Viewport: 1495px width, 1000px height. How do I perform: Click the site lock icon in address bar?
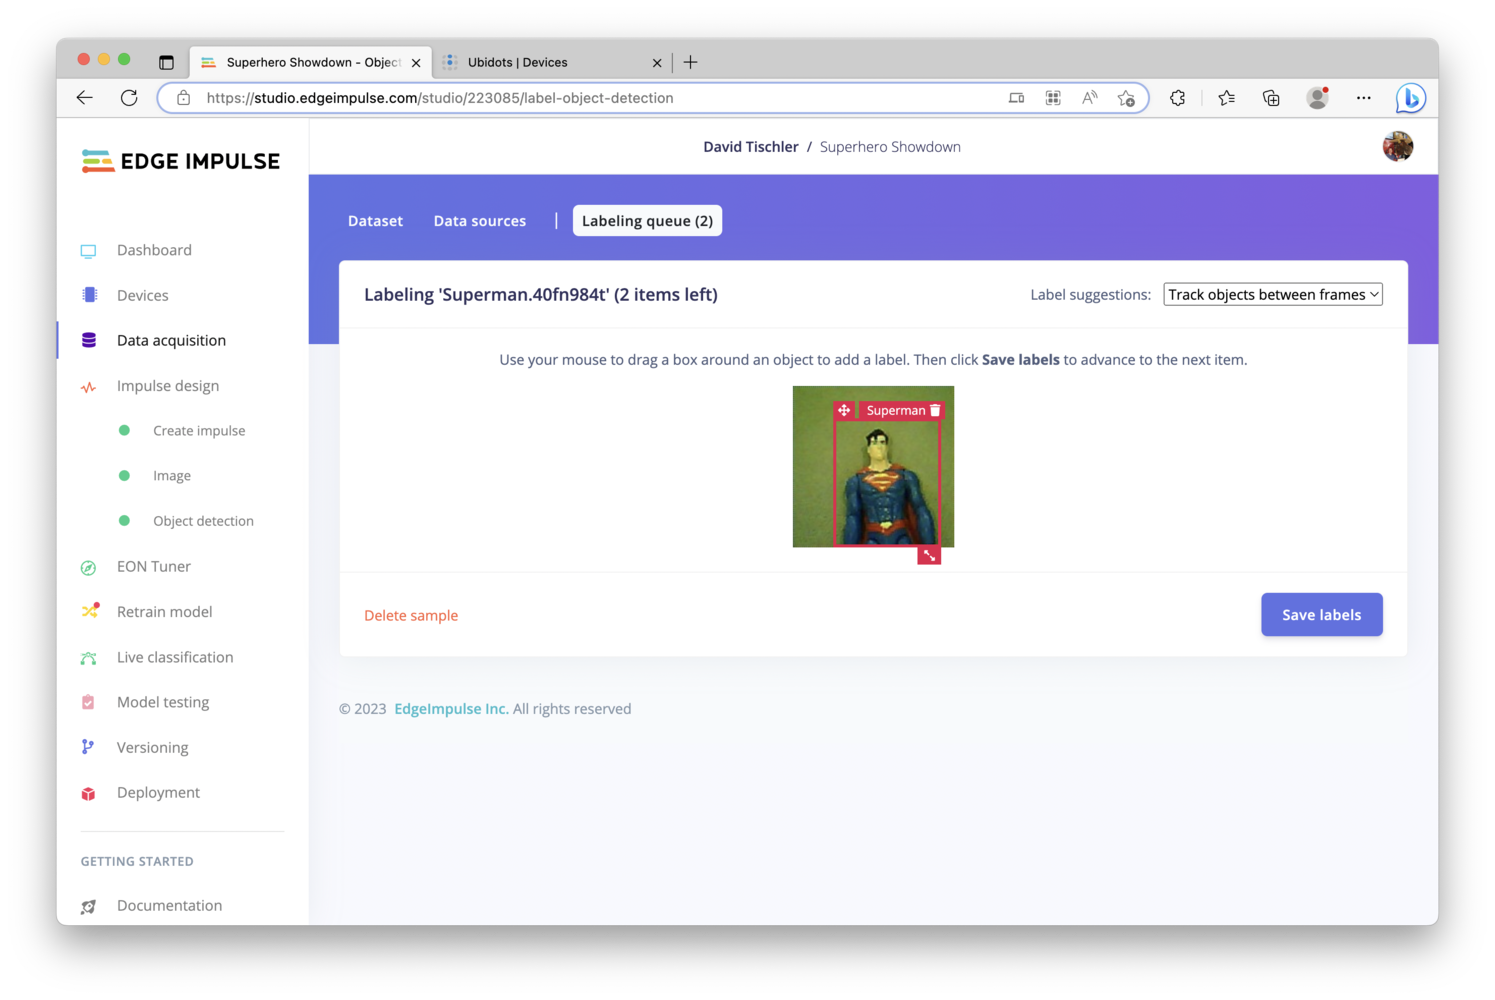pos(183,98)
